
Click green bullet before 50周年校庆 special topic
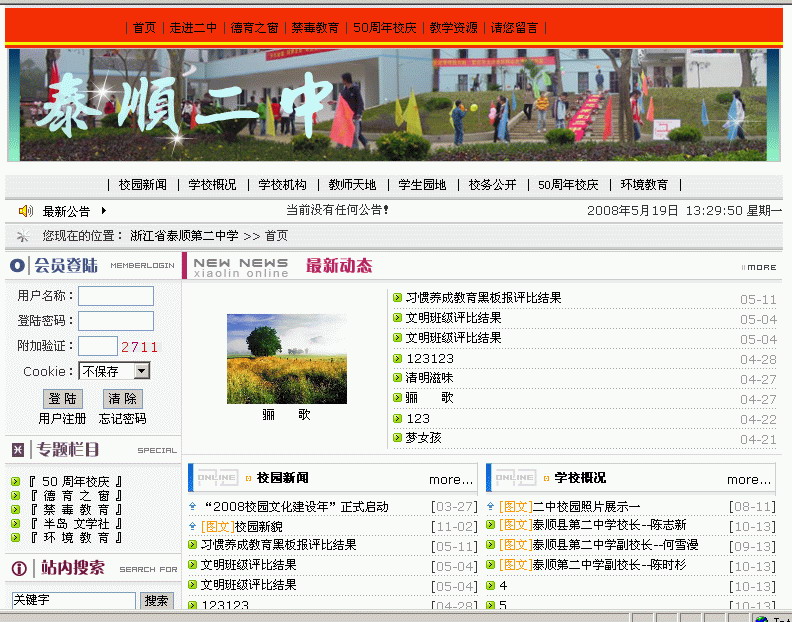coord(16,482)
